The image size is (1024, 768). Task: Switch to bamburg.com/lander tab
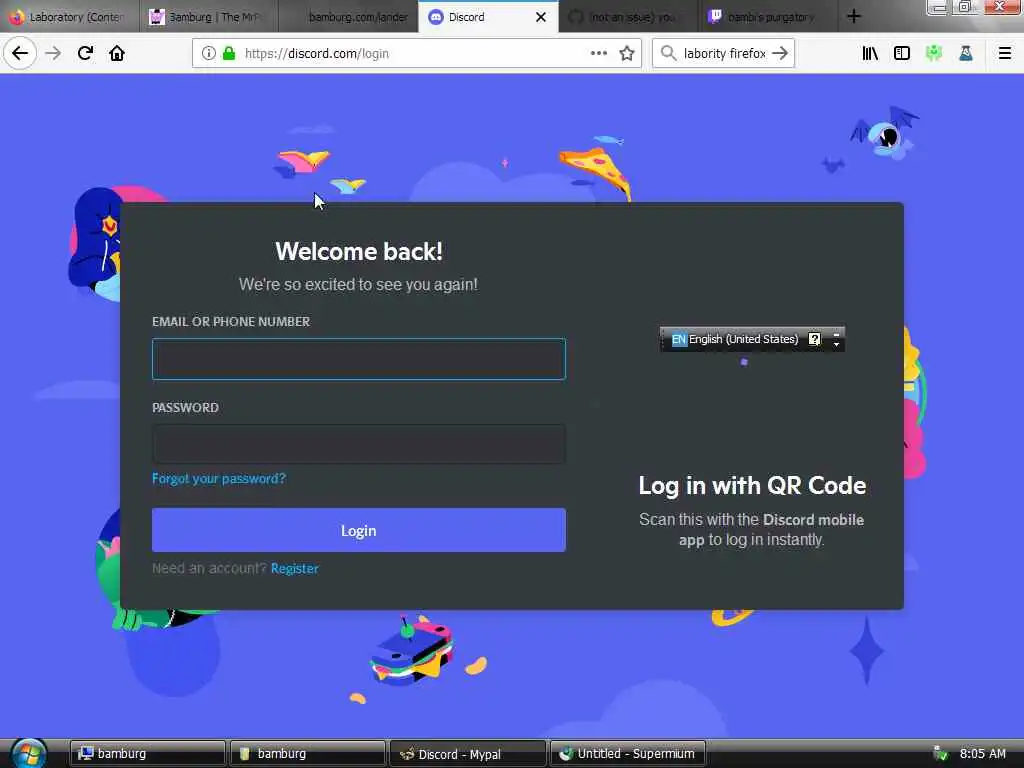[348, 16]
